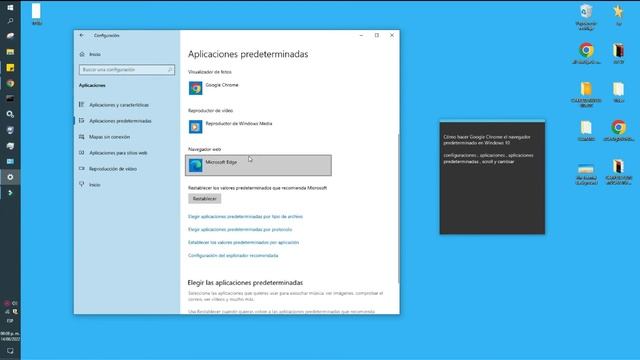Click the clock and date in the taskbar

click(10, 336)
